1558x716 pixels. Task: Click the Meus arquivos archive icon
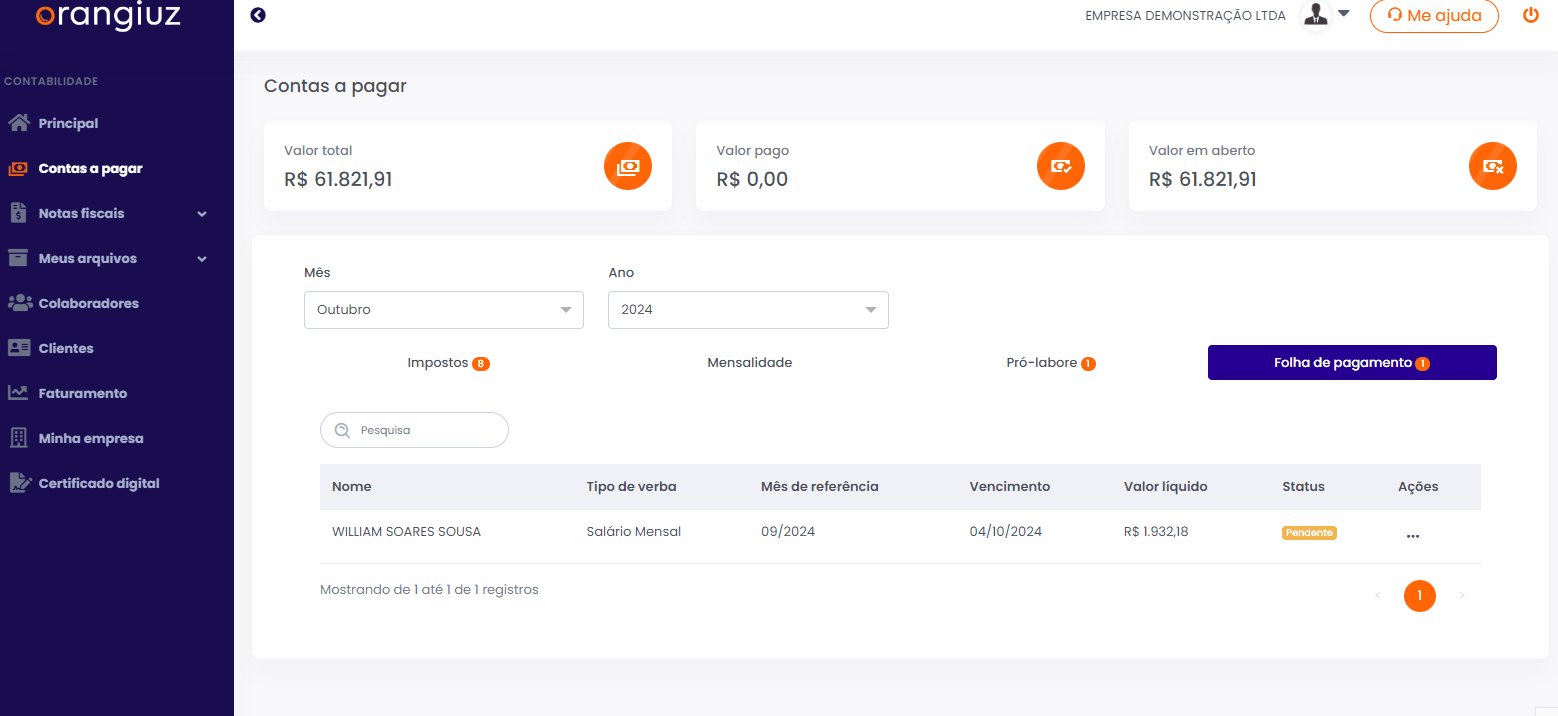[18, 258]
